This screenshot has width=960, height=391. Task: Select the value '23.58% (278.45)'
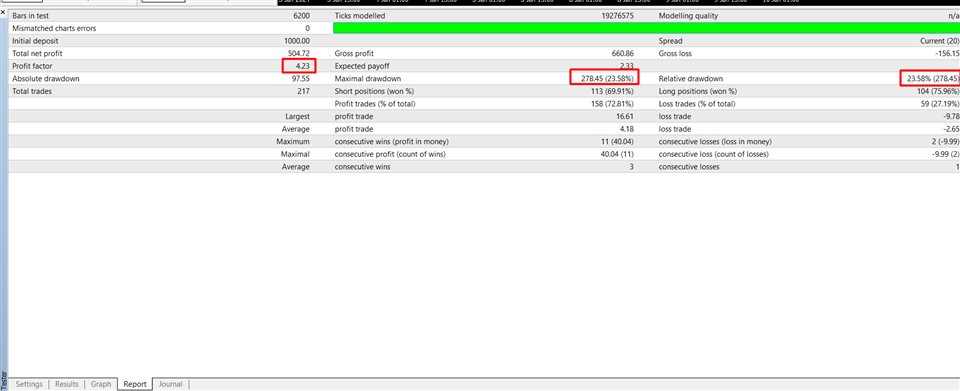point(933,79)
